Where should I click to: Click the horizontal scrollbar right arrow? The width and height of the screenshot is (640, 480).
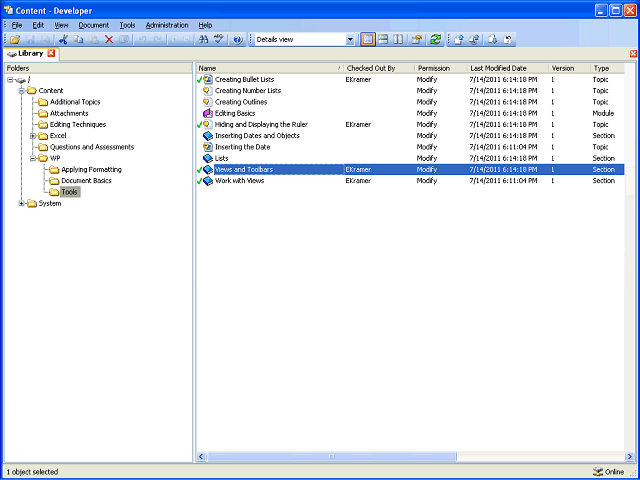(629, 457)
